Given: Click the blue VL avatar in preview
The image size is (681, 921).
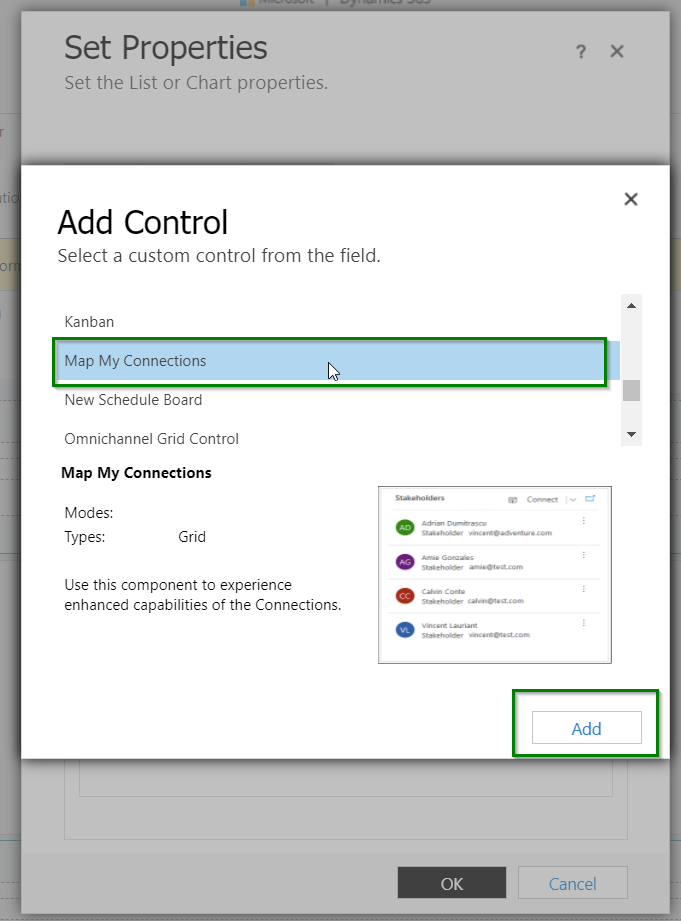Looking at the screenshot, I should [405, 630].
